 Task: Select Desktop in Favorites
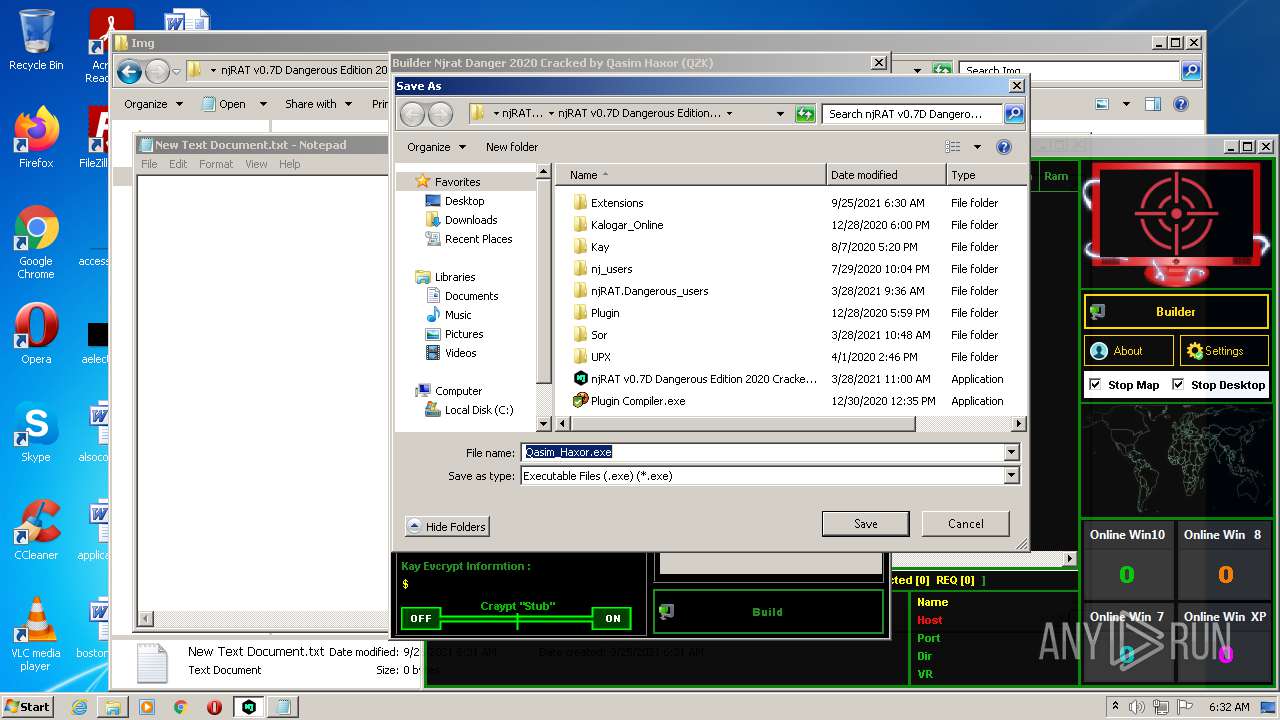464,201
